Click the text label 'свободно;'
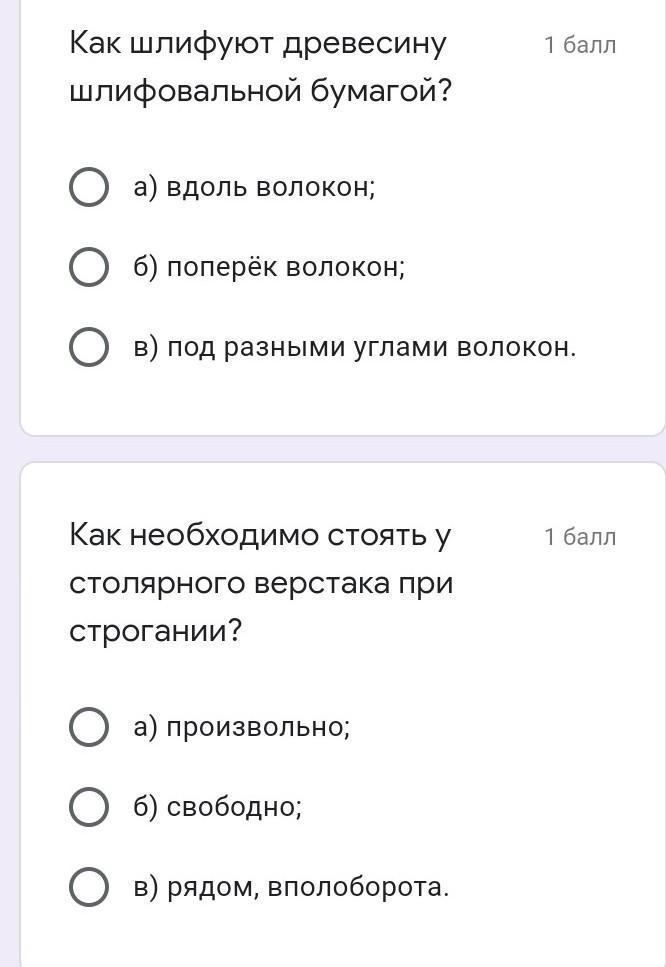Screen dimensions: 666x967 [234, 807]
